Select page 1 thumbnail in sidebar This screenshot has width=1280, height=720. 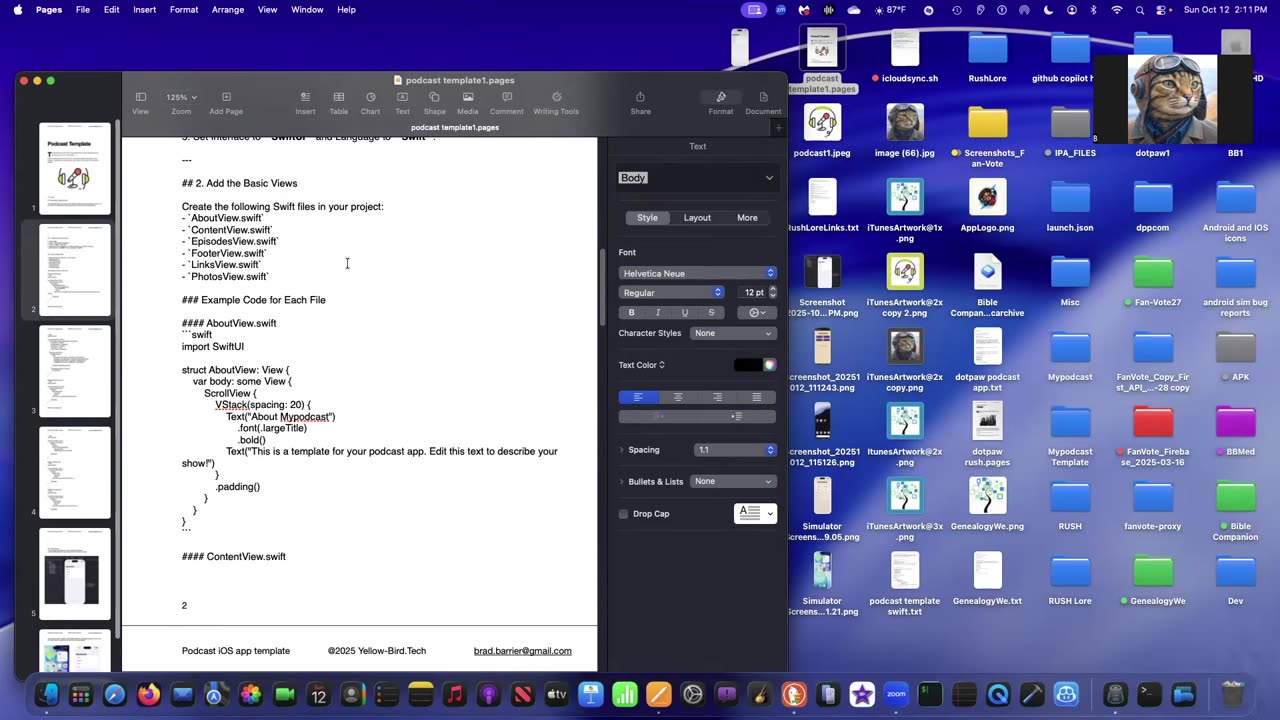click(75, 169)
